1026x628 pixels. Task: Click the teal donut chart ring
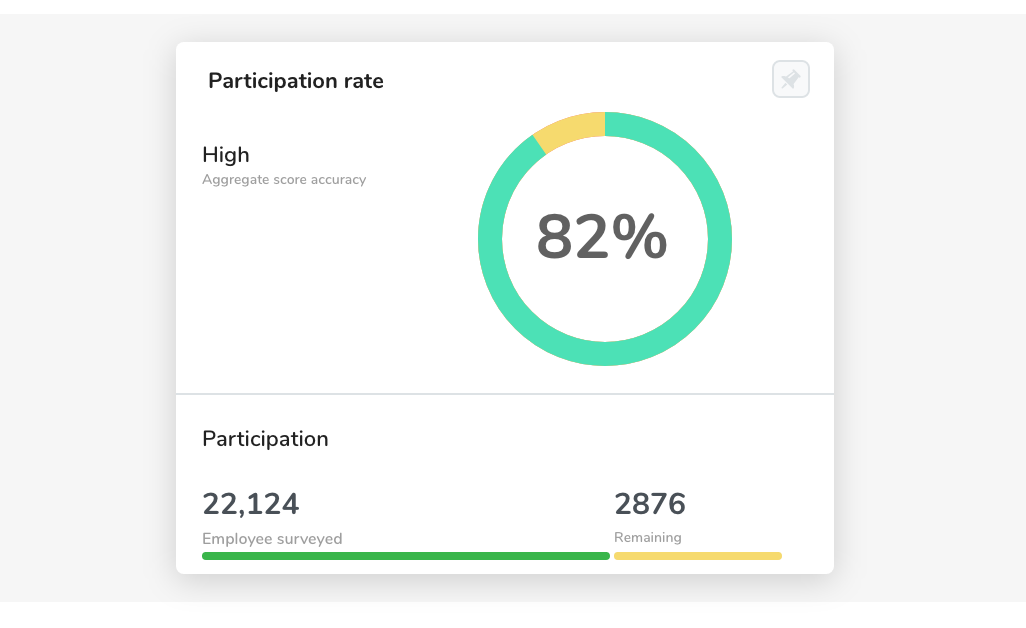tap(720, 239)
